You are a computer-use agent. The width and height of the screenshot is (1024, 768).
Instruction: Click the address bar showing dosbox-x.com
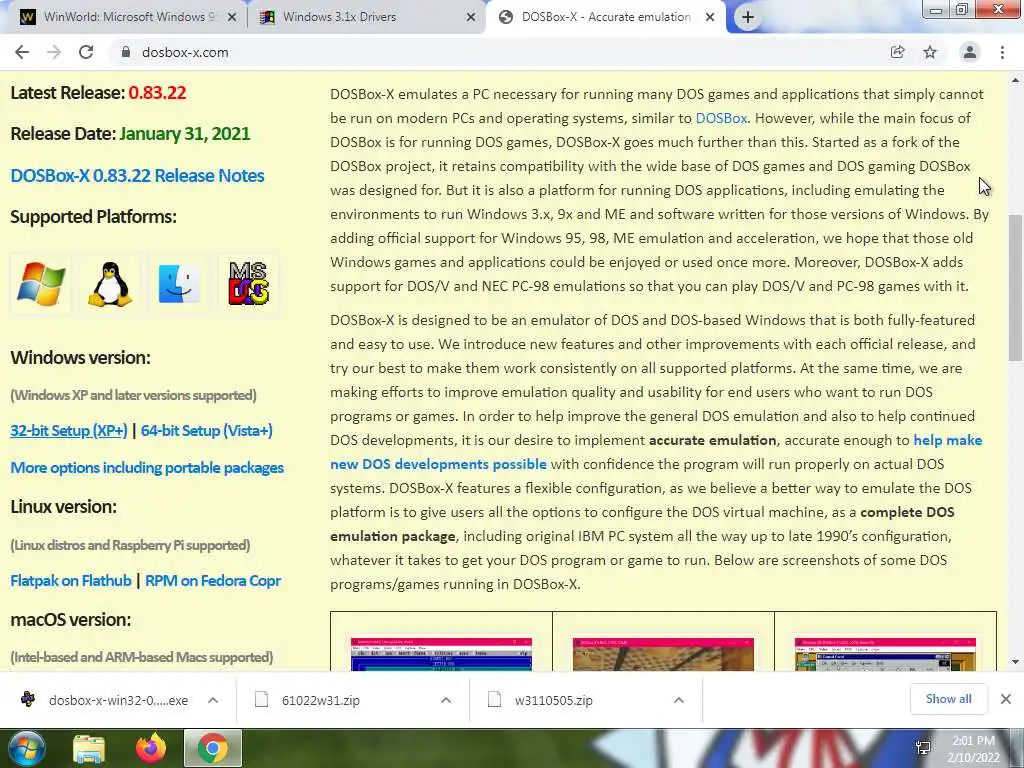click(x=496, y=52)
